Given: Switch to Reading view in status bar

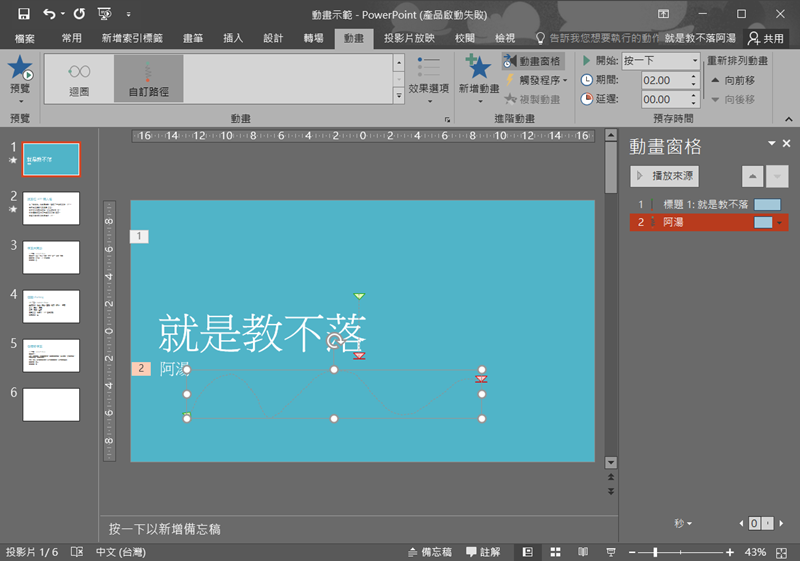Looking at the screenshot, I should tap(580, 552).
